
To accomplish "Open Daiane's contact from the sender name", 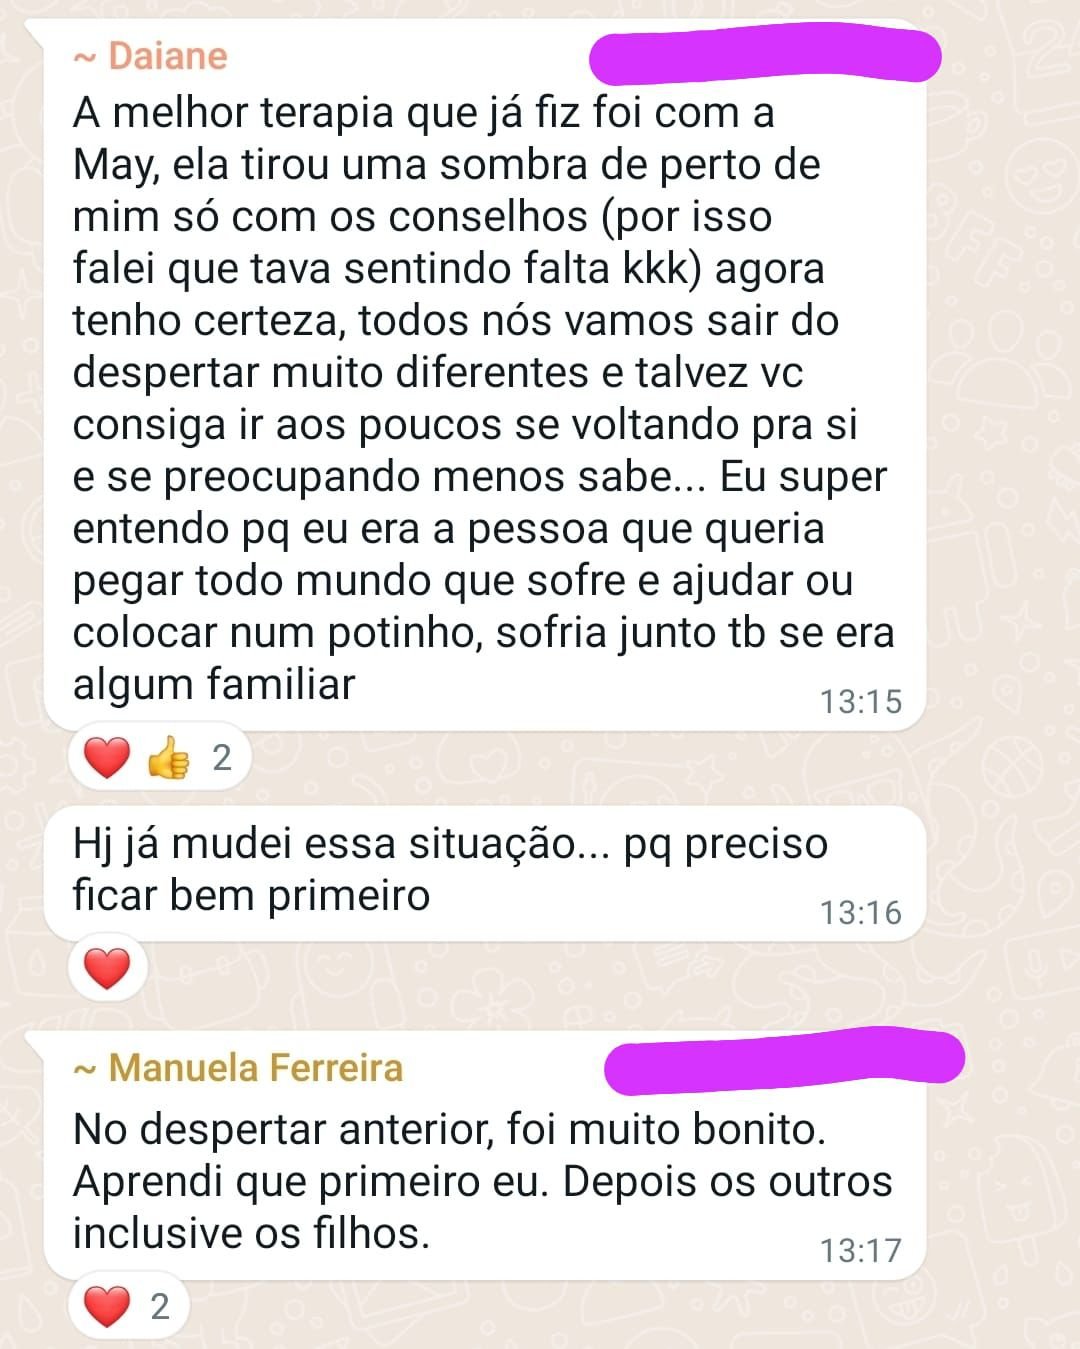I will click(x=167, y=56).
